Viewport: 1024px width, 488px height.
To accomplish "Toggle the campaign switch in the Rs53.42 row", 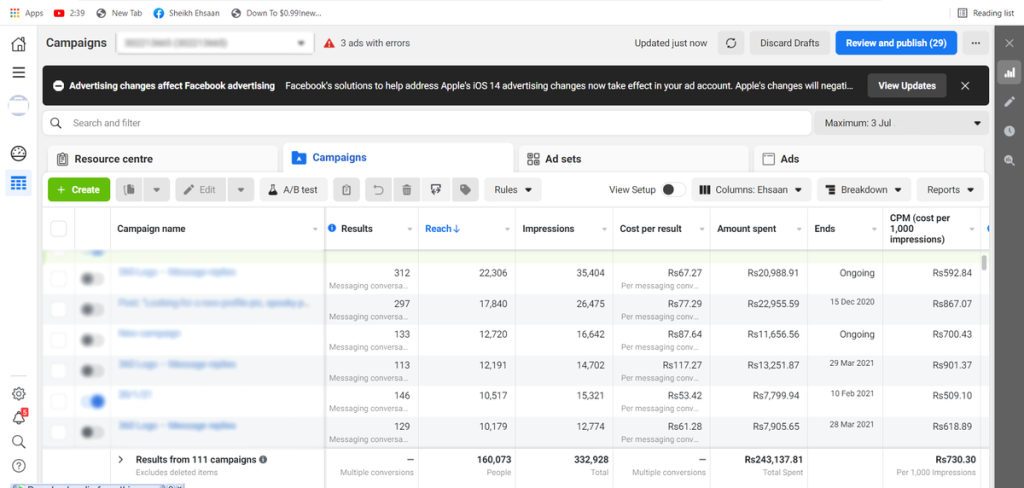I will [x=92, y=402].
